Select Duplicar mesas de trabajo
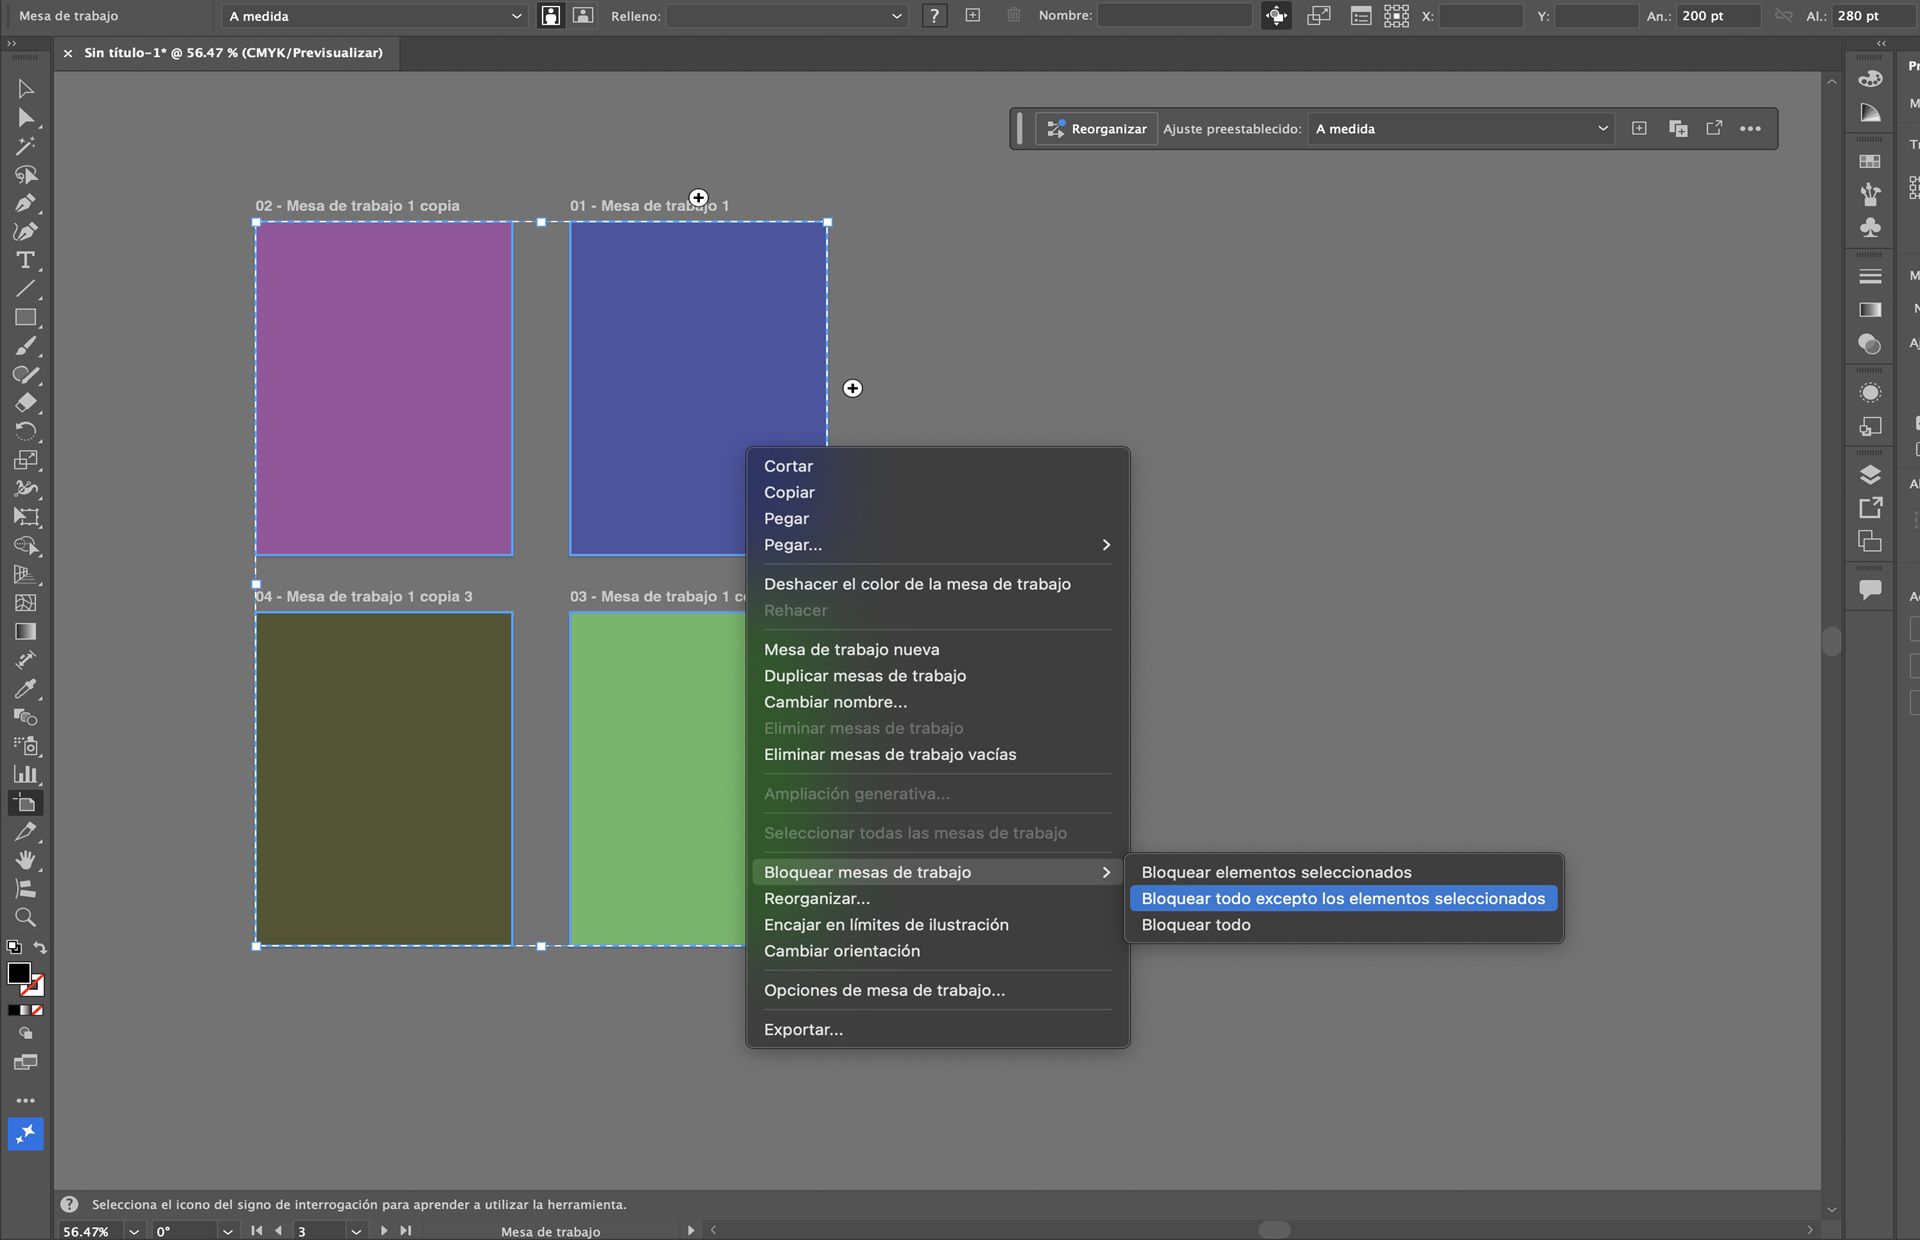 click(x=865, y=676)
